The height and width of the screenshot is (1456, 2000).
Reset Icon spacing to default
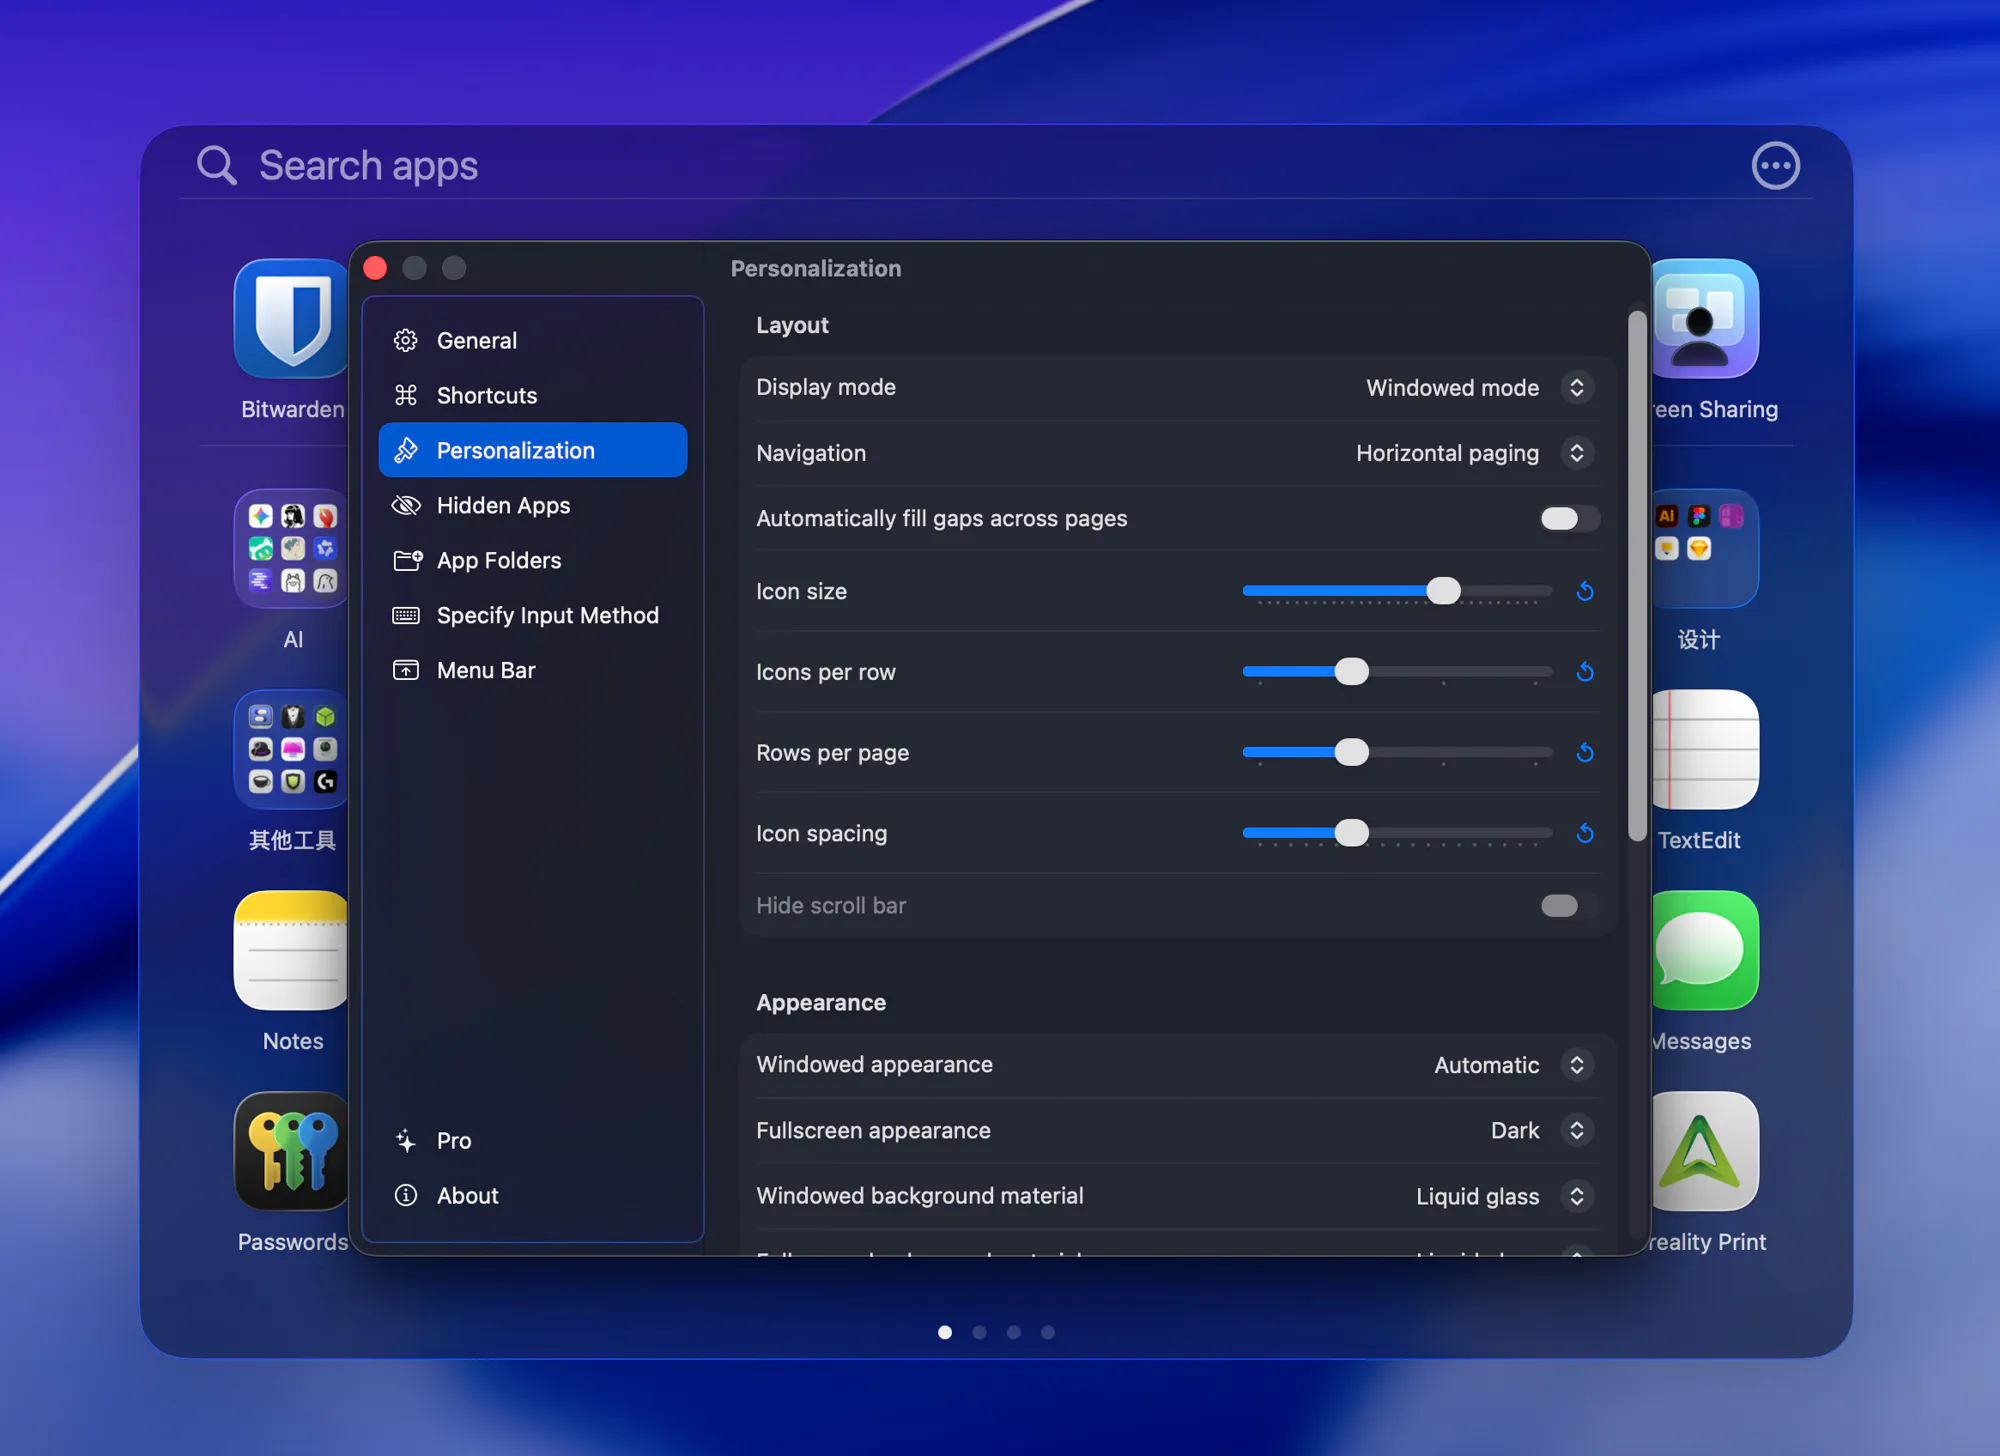[1585, 834]
